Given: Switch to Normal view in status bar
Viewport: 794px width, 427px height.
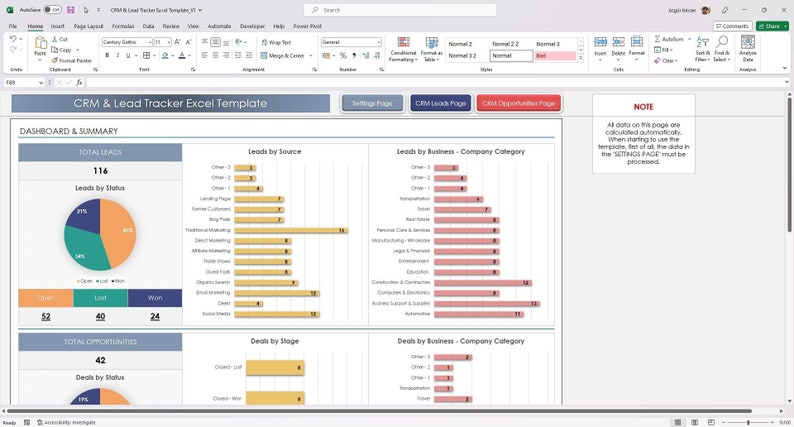Looking at the screenshot, I should 678,422.
